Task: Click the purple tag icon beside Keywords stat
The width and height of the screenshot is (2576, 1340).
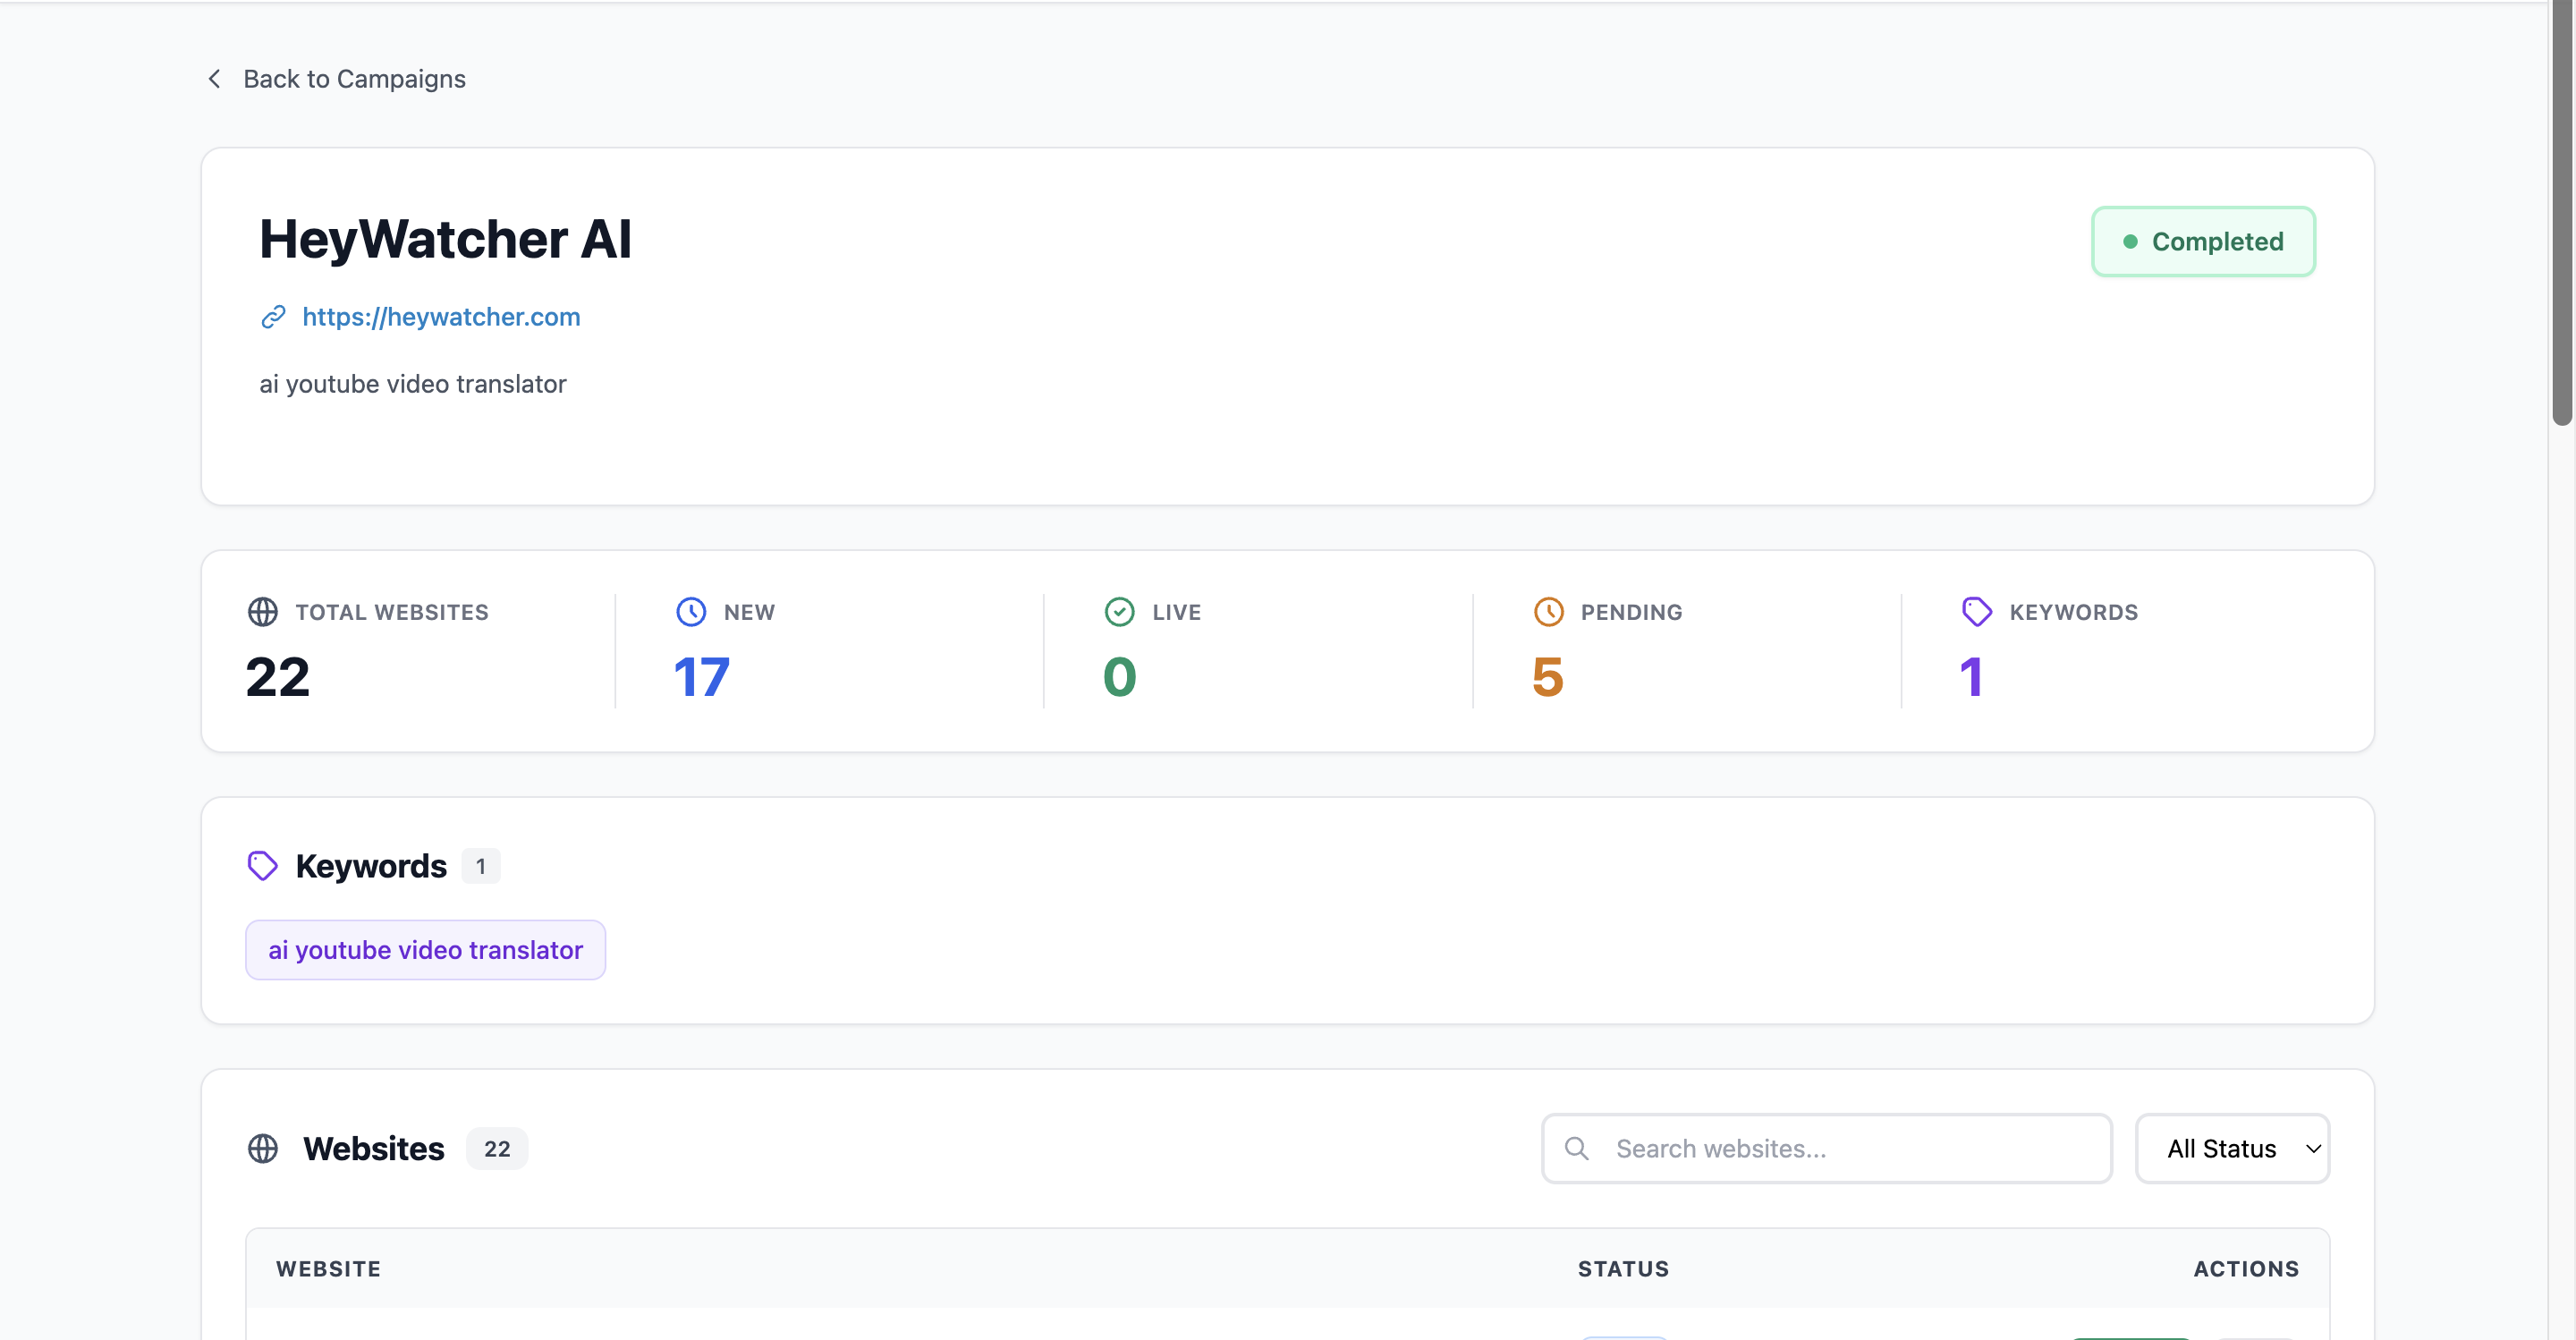Action: point(1976,612)
